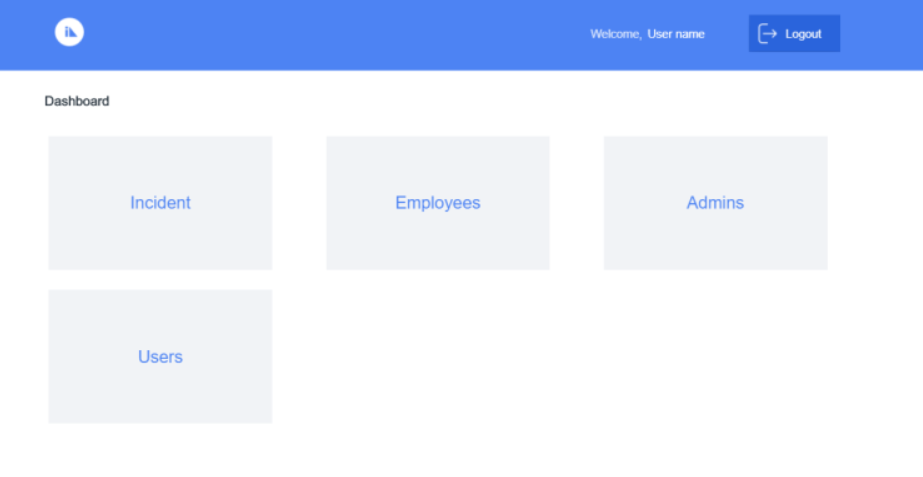Screen dimensions: 923x477
Task: Select the Dashboard page heading
Action: (x=77, y=101)
